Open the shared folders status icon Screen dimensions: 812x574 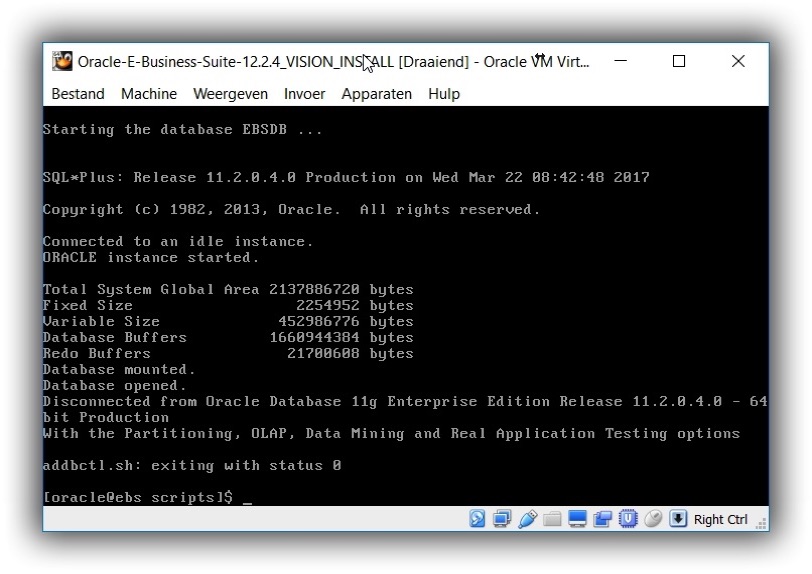(552, 519)
